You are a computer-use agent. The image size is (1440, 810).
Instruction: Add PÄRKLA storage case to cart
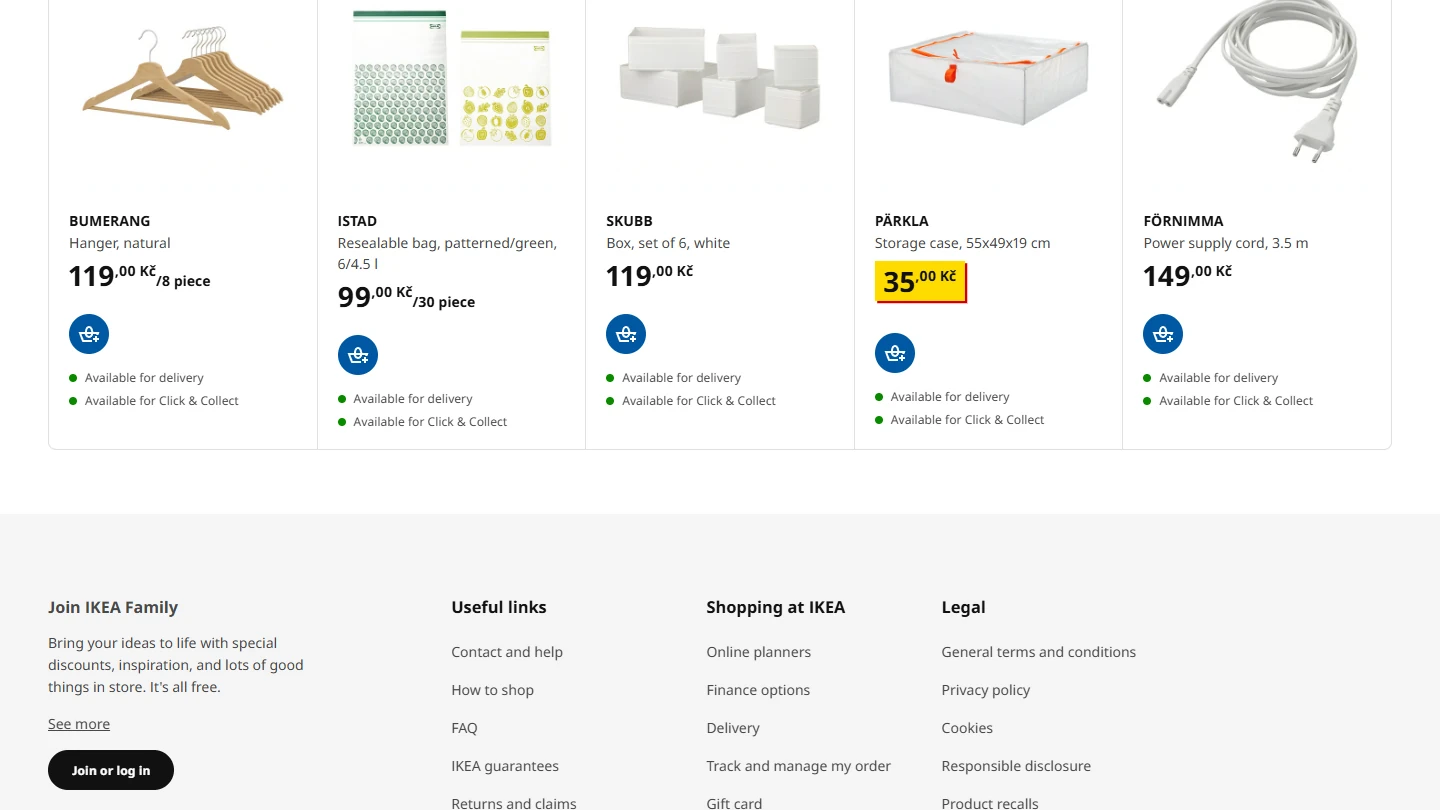[895, 353]
